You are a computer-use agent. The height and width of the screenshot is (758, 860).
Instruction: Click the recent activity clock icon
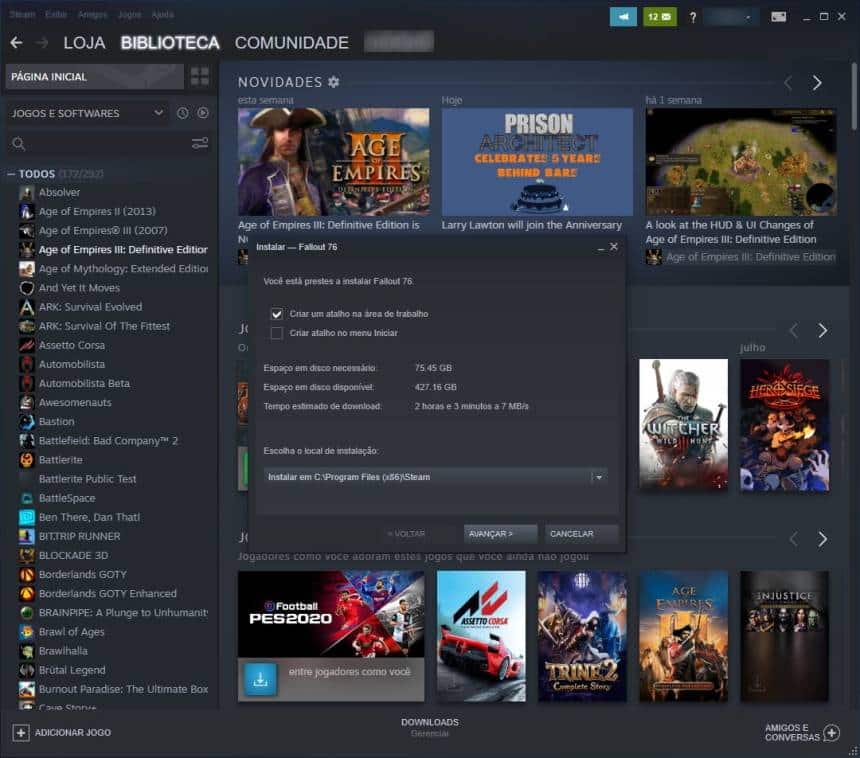[183, 113]
